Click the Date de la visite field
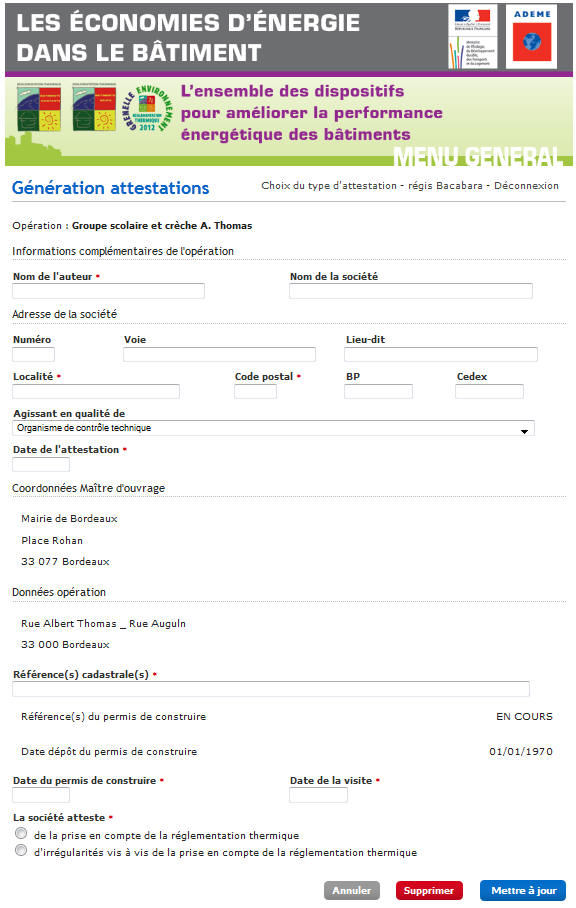 (318, 794)
